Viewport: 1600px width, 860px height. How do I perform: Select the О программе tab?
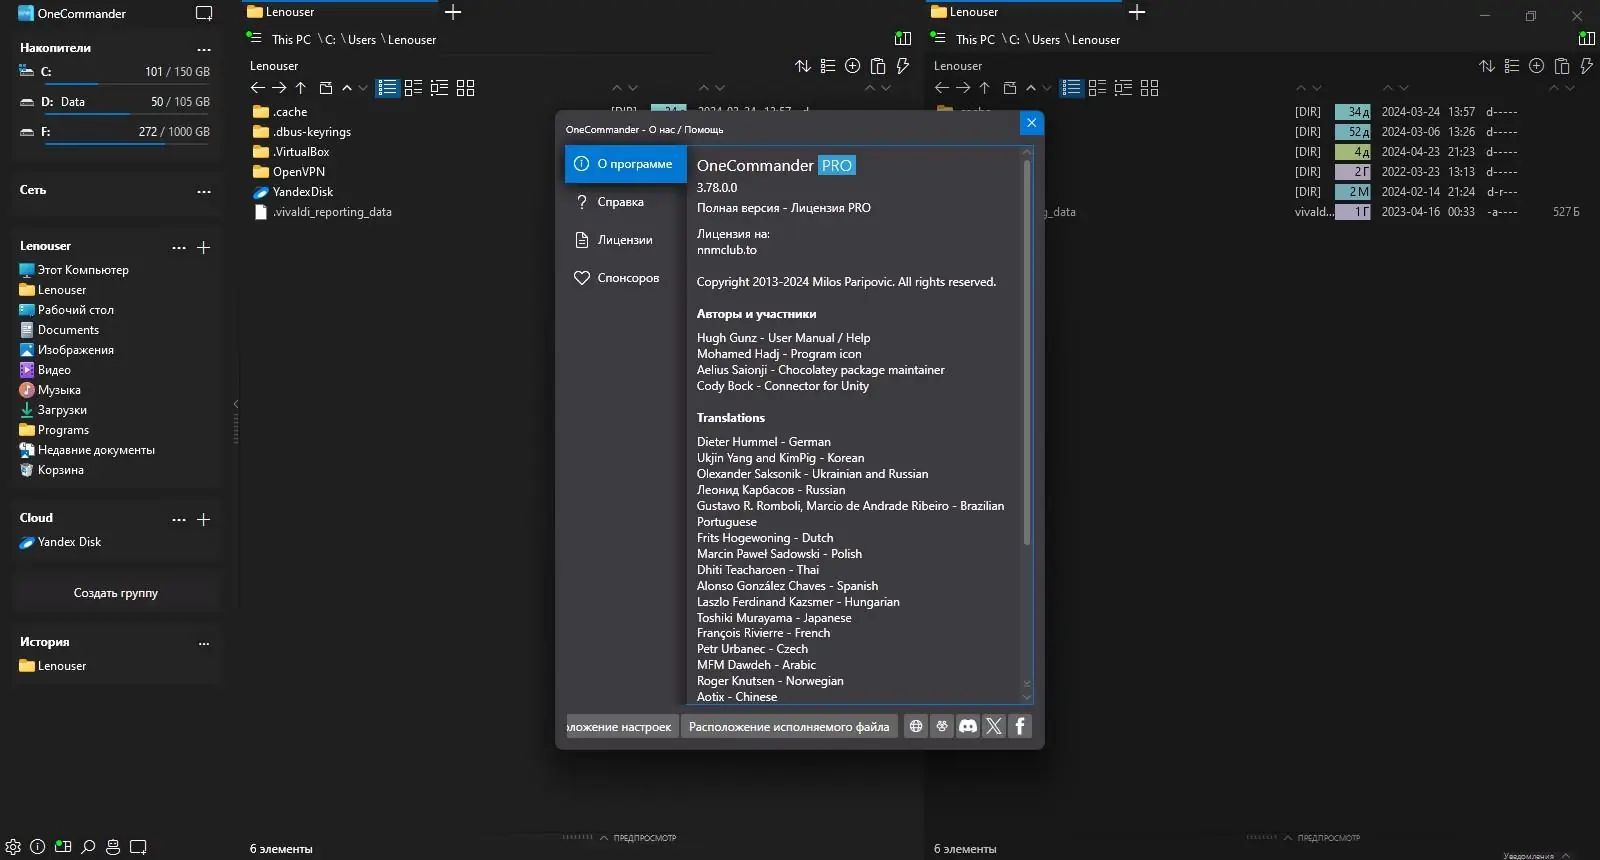click(626, 164)
